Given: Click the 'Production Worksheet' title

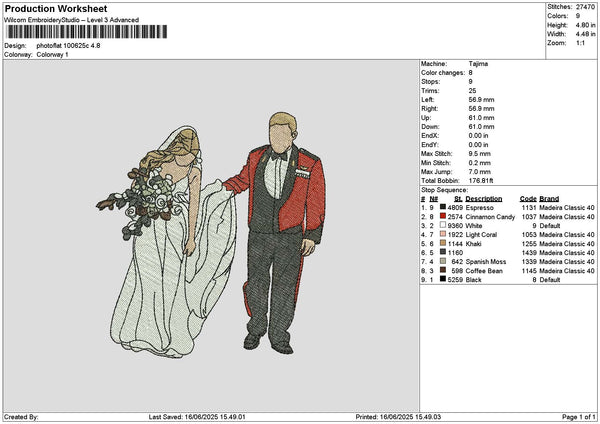Looking at the screenshot, I should pos(56,8).
